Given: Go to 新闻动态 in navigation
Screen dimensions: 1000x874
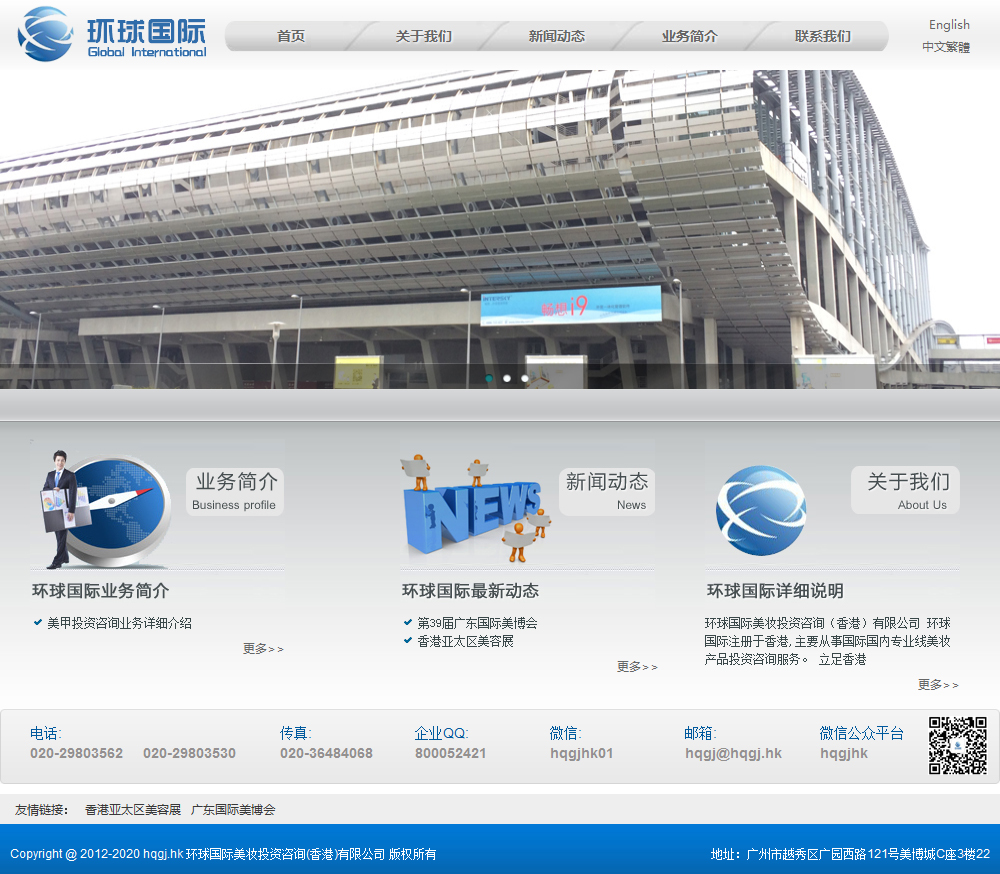Looking at the screenshot, I should click(556, 36).
